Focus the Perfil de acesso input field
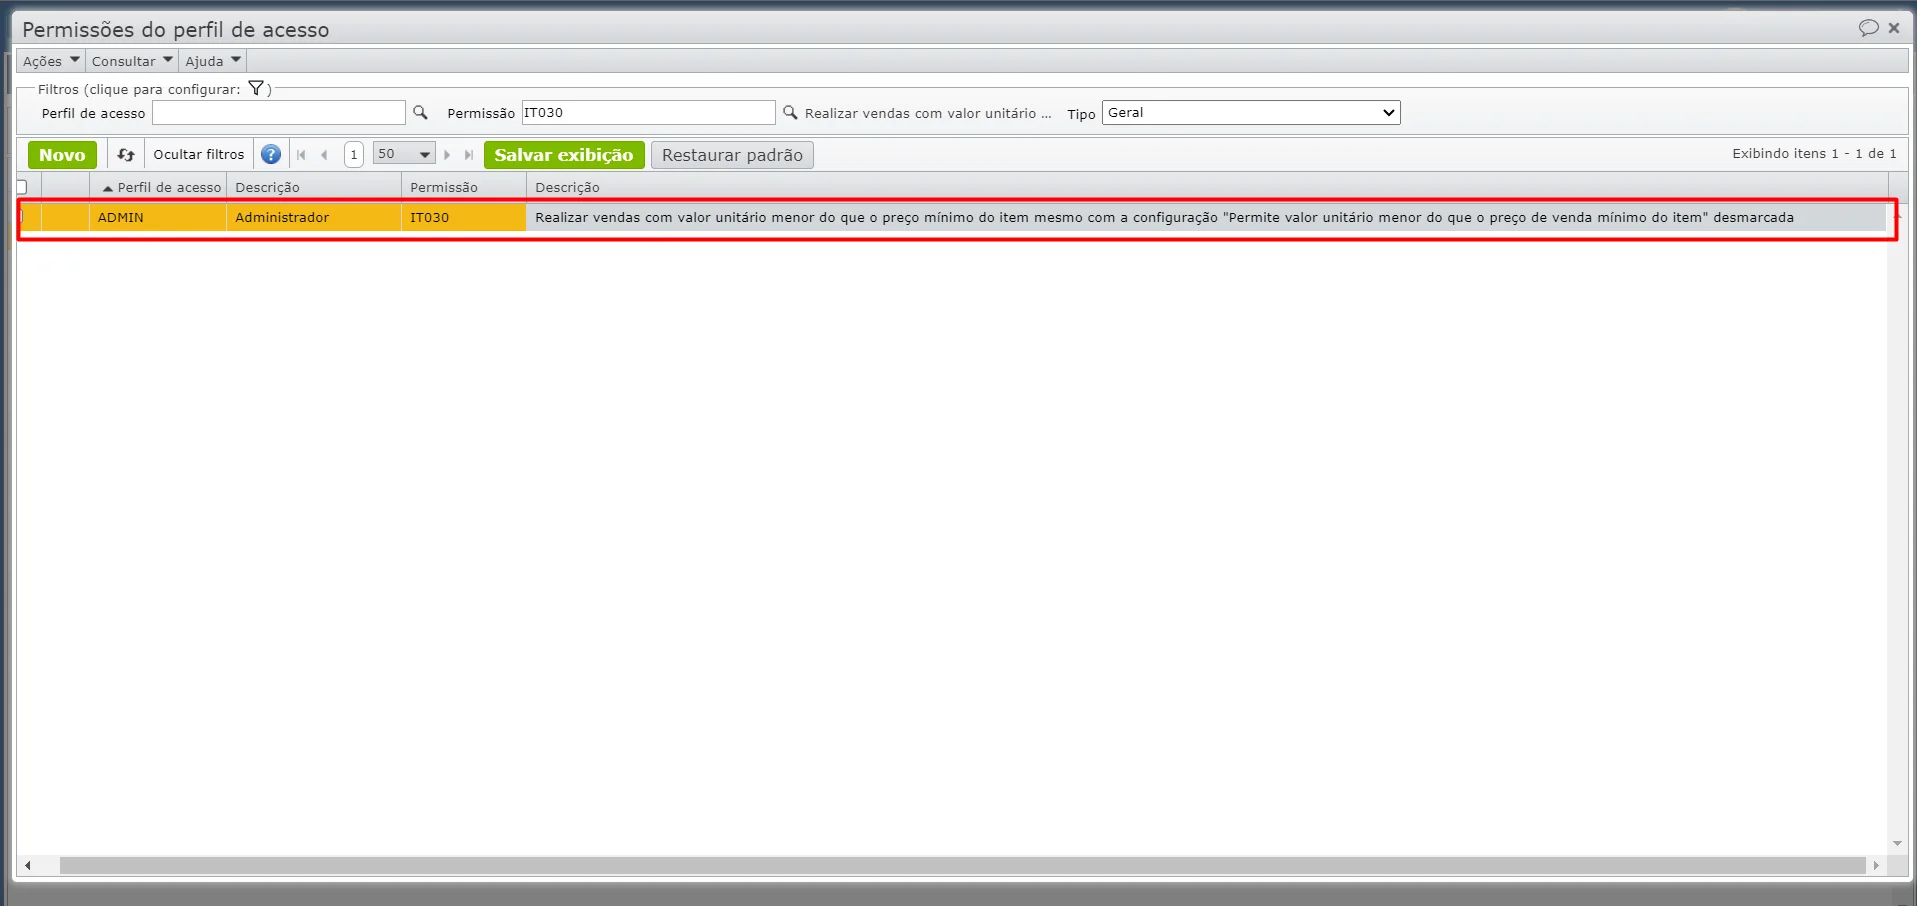The width and height of the screenshot is (1917, 906). pyautogui.click(x=279, y=113)
